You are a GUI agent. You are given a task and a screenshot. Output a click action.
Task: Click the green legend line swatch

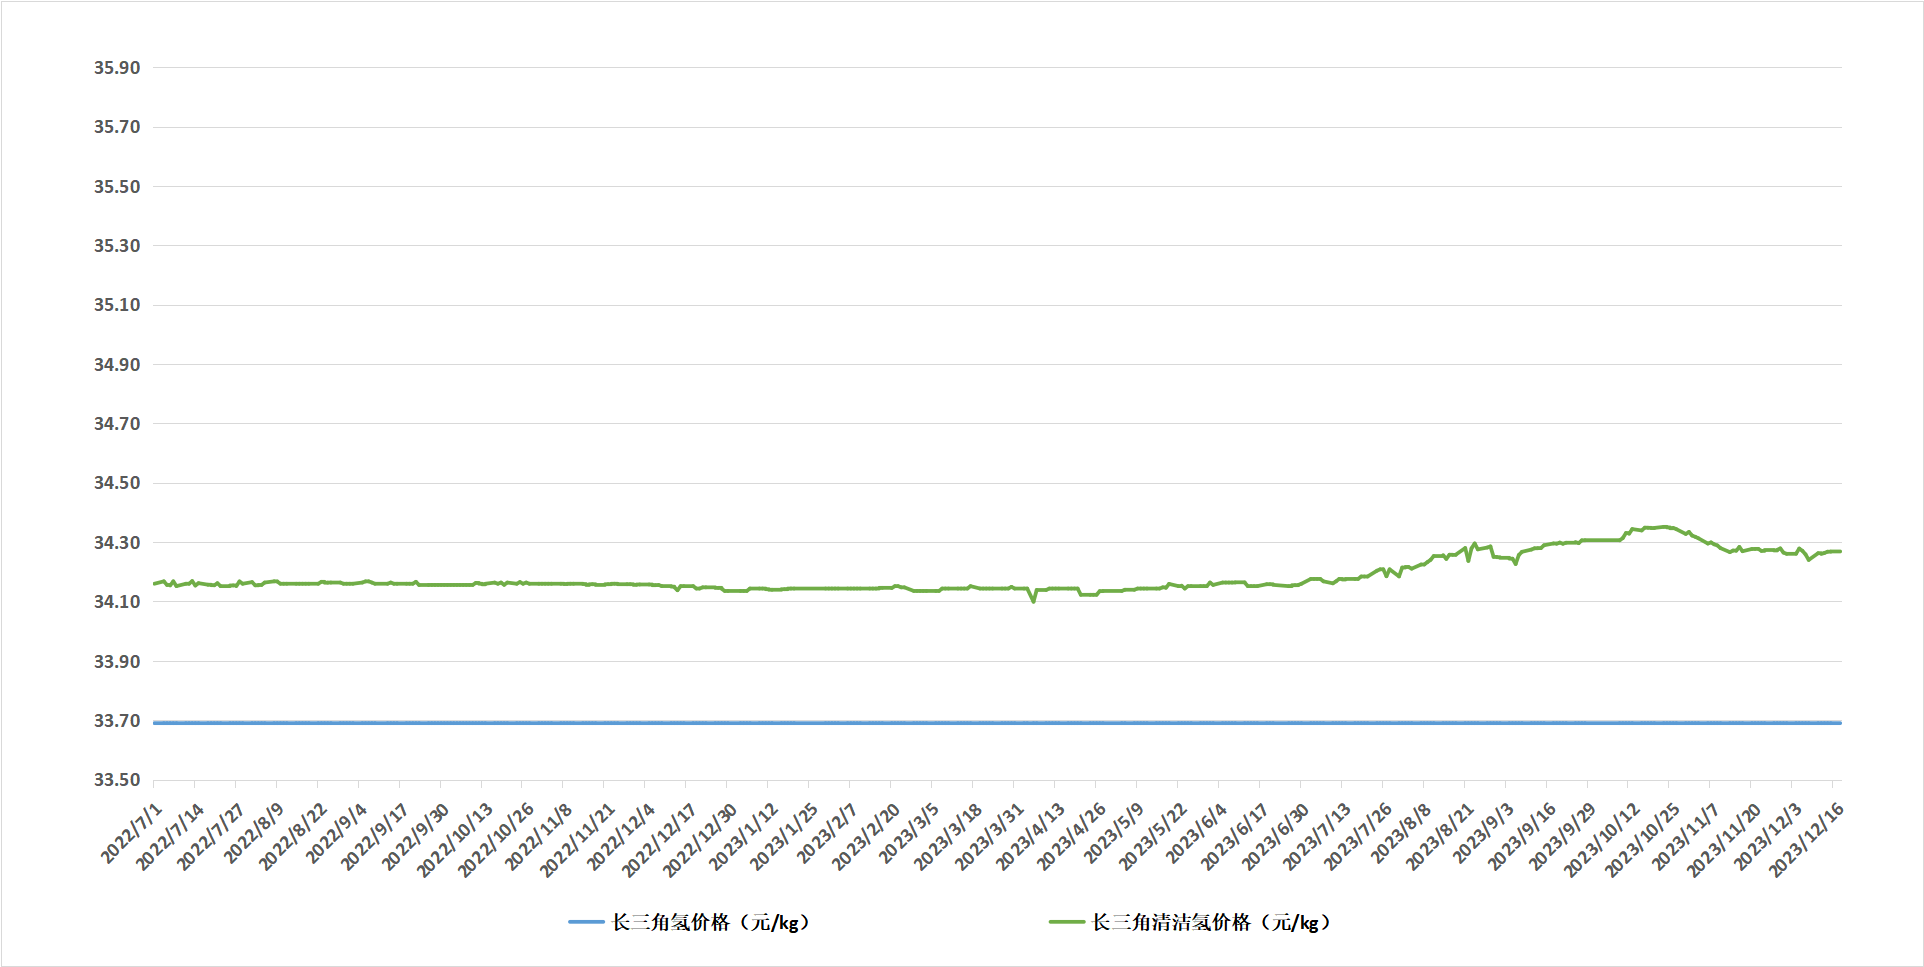tap(1066, 922)
